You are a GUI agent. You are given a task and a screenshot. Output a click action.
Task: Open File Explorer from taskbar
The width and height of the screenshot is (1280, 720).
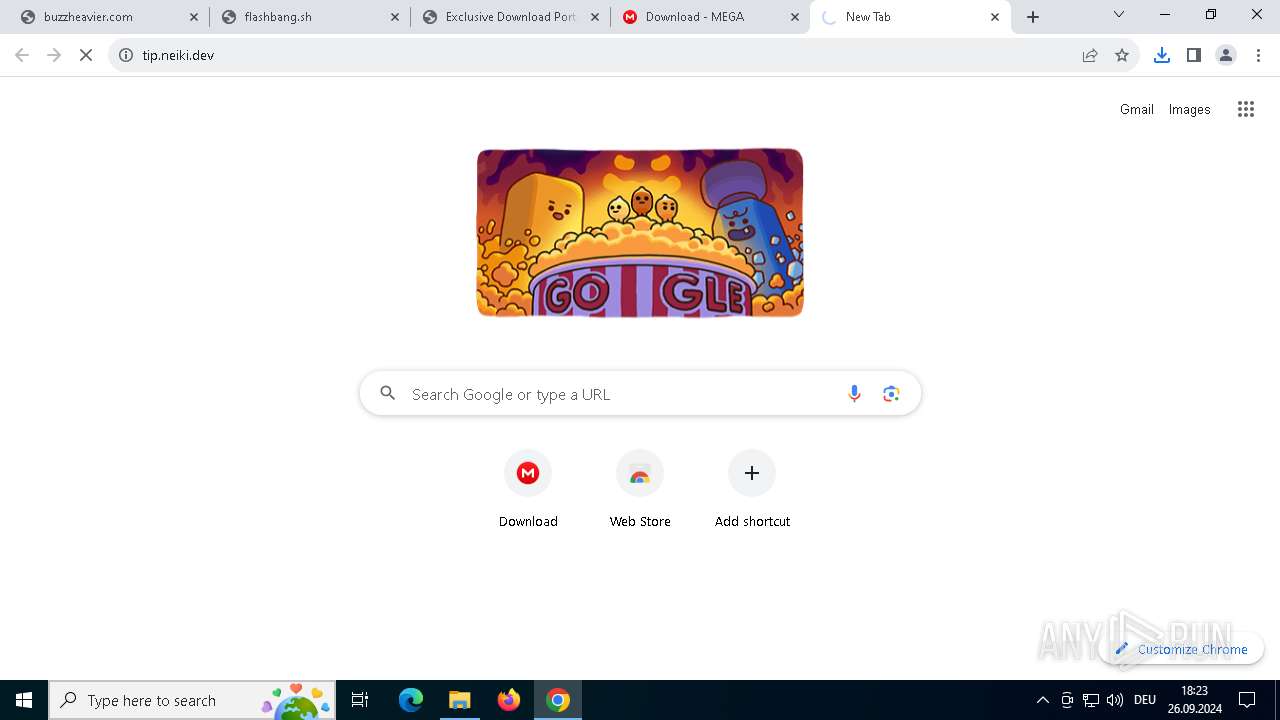(x=459, y=700)
